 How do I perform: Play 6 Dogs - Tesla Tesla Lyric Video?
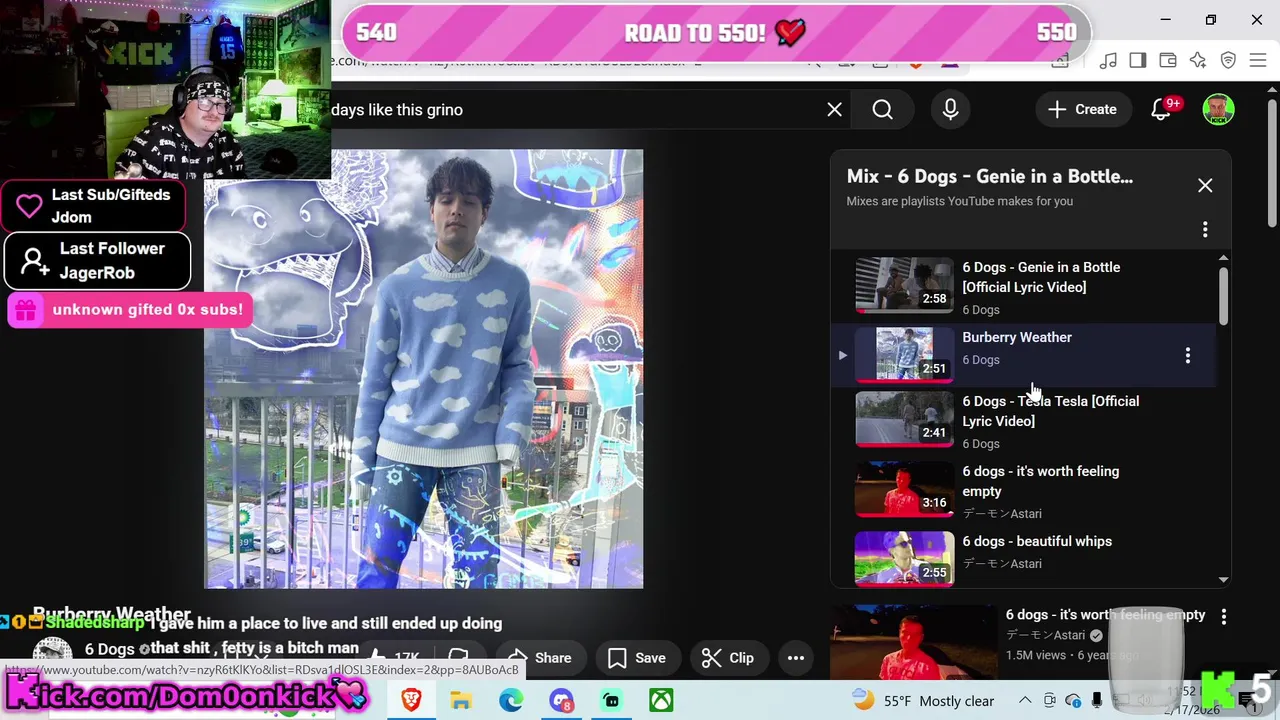[1050, 411]
